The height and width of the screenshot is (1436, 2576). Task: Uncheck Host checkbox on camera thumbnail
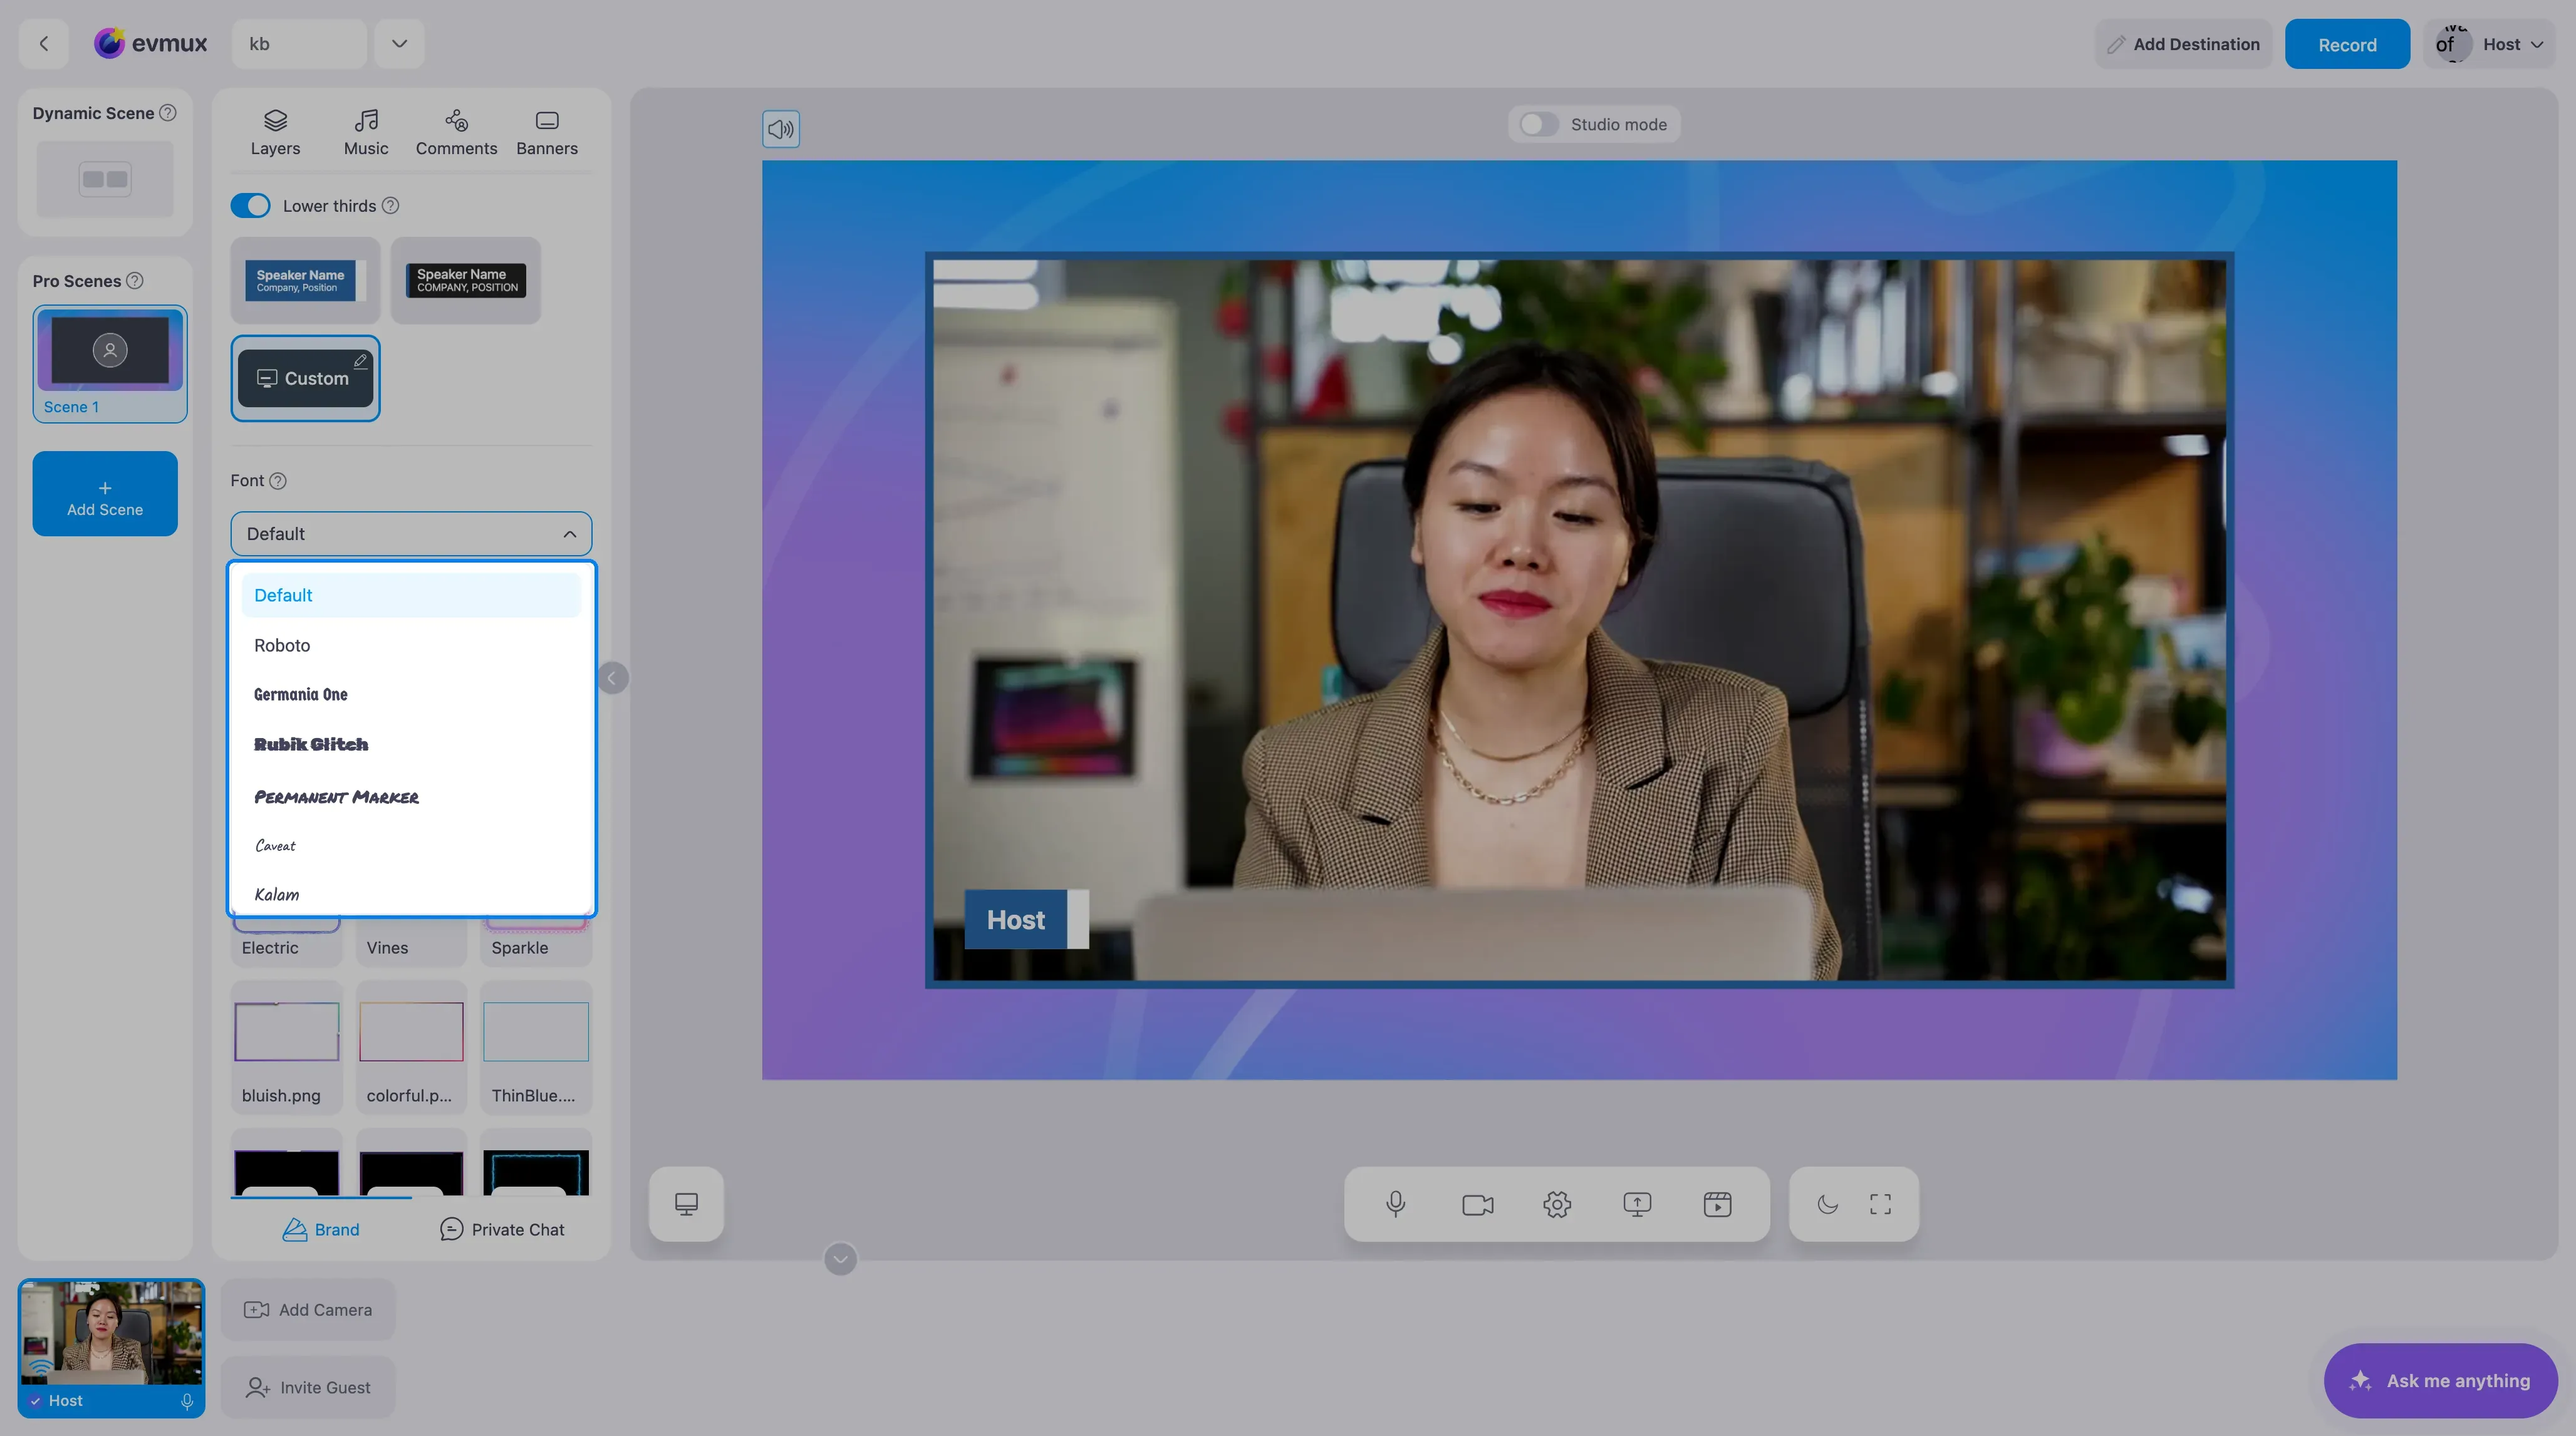pos(36,1401)
